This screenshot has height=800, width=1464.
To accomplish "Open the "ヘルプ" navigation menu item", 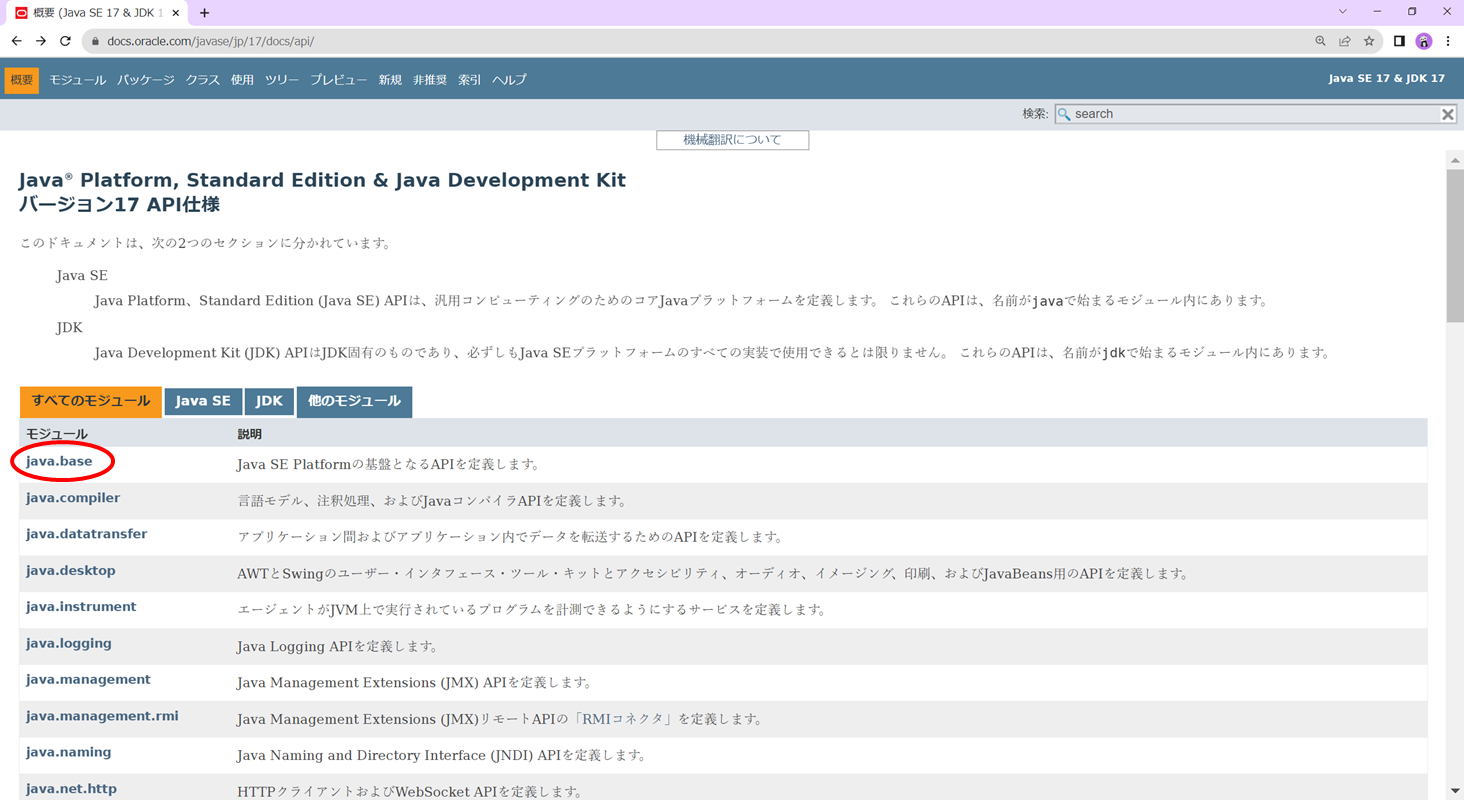I will click(509, 79).
